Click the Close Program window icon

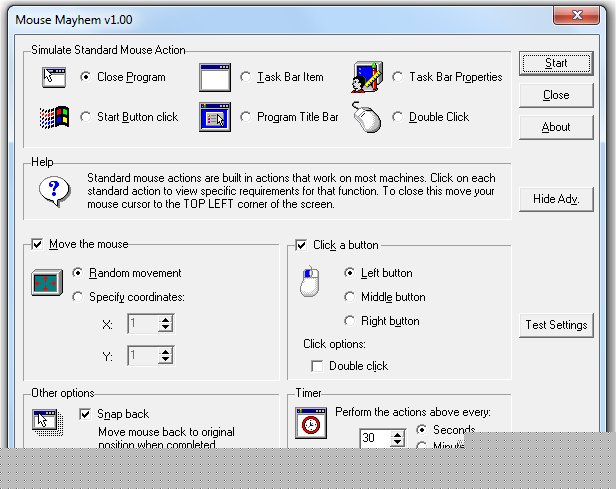click(x=54, y=77)
